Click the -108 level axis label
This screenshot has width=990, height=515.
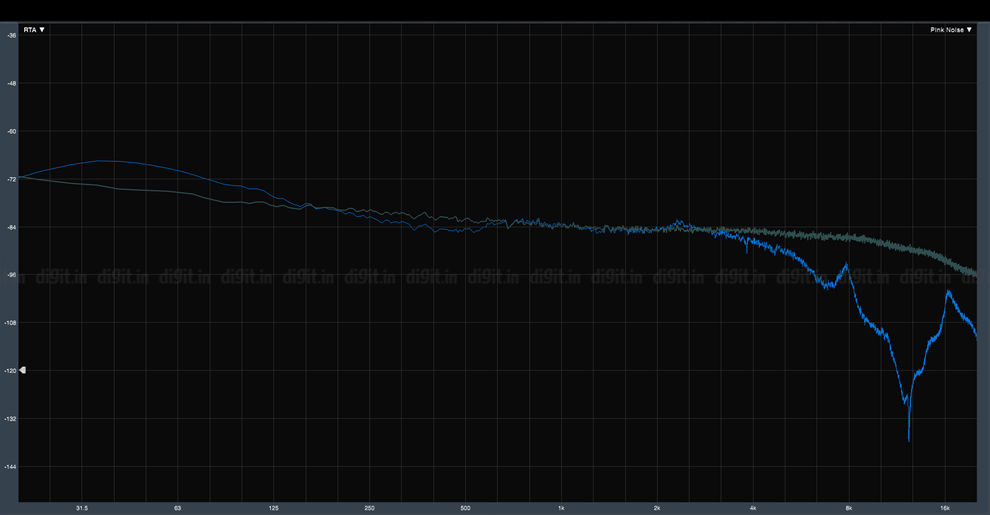(x=11, y=323)
